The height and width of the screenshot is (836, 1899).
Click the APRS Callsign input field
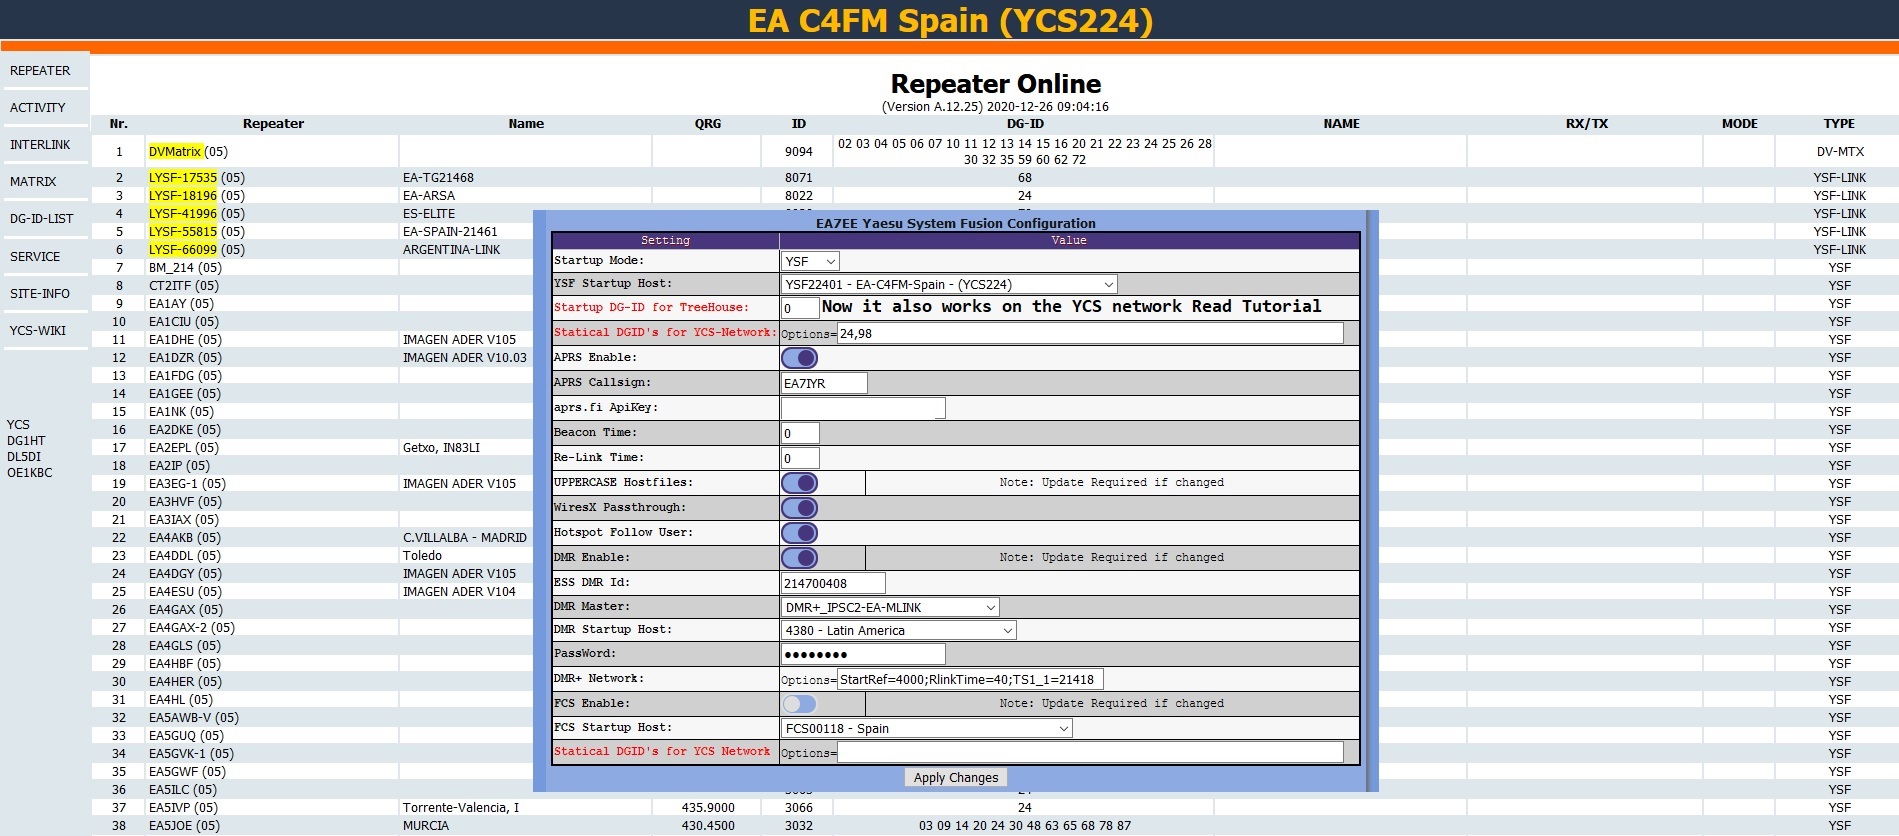(823, 383)
